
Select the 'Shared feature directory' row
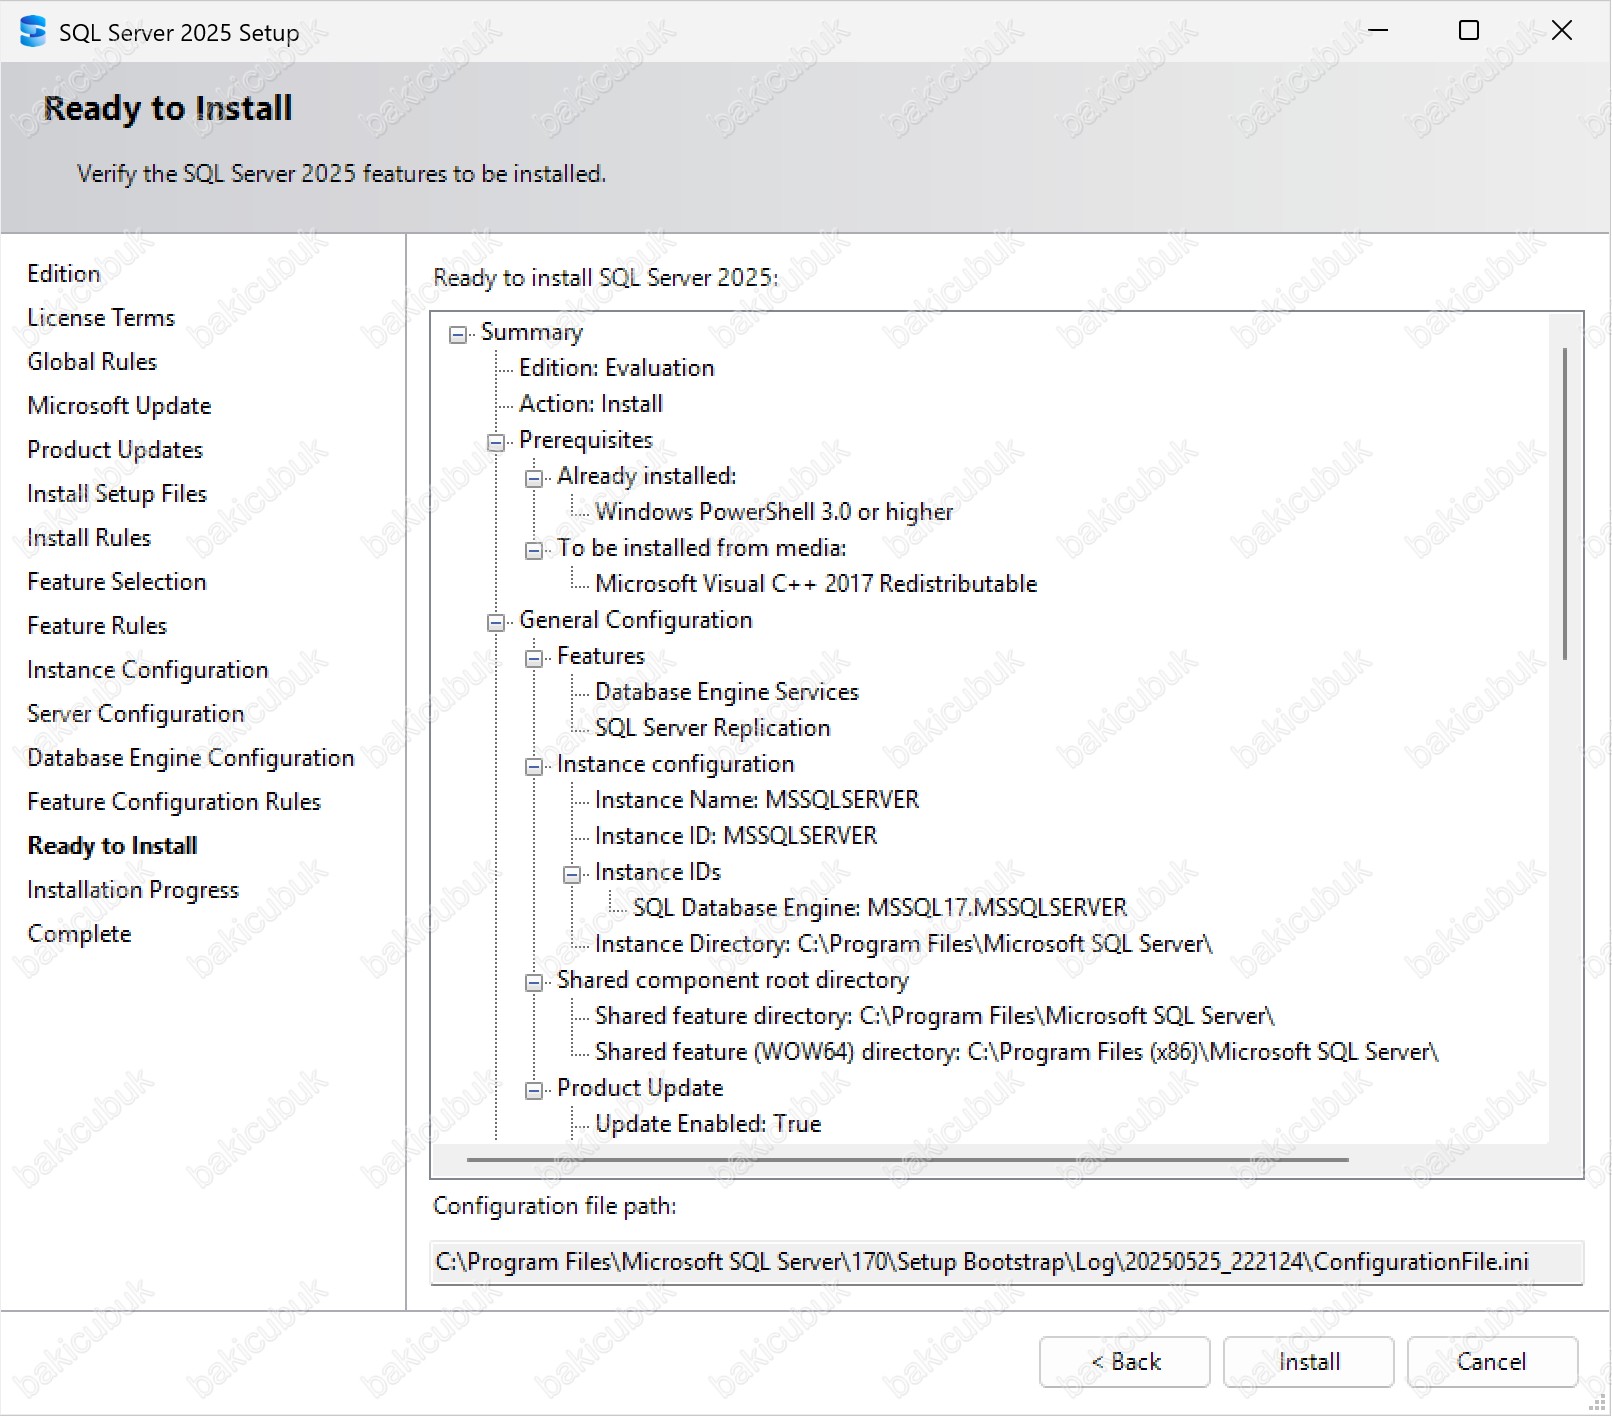point(935,1016)
